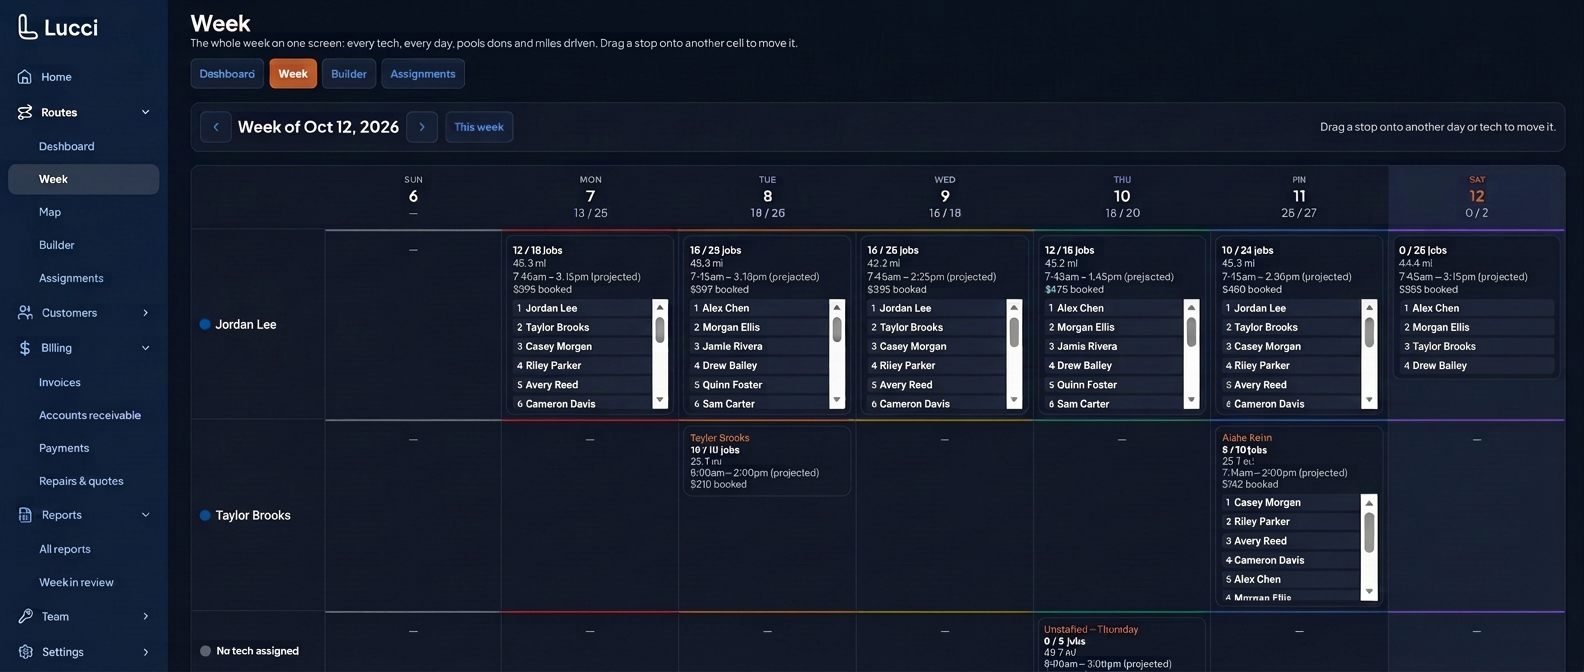This screenshot has height=672, width=1584.
Task: Click Saturday 12 column header
Action: (x=1477, y=197)
